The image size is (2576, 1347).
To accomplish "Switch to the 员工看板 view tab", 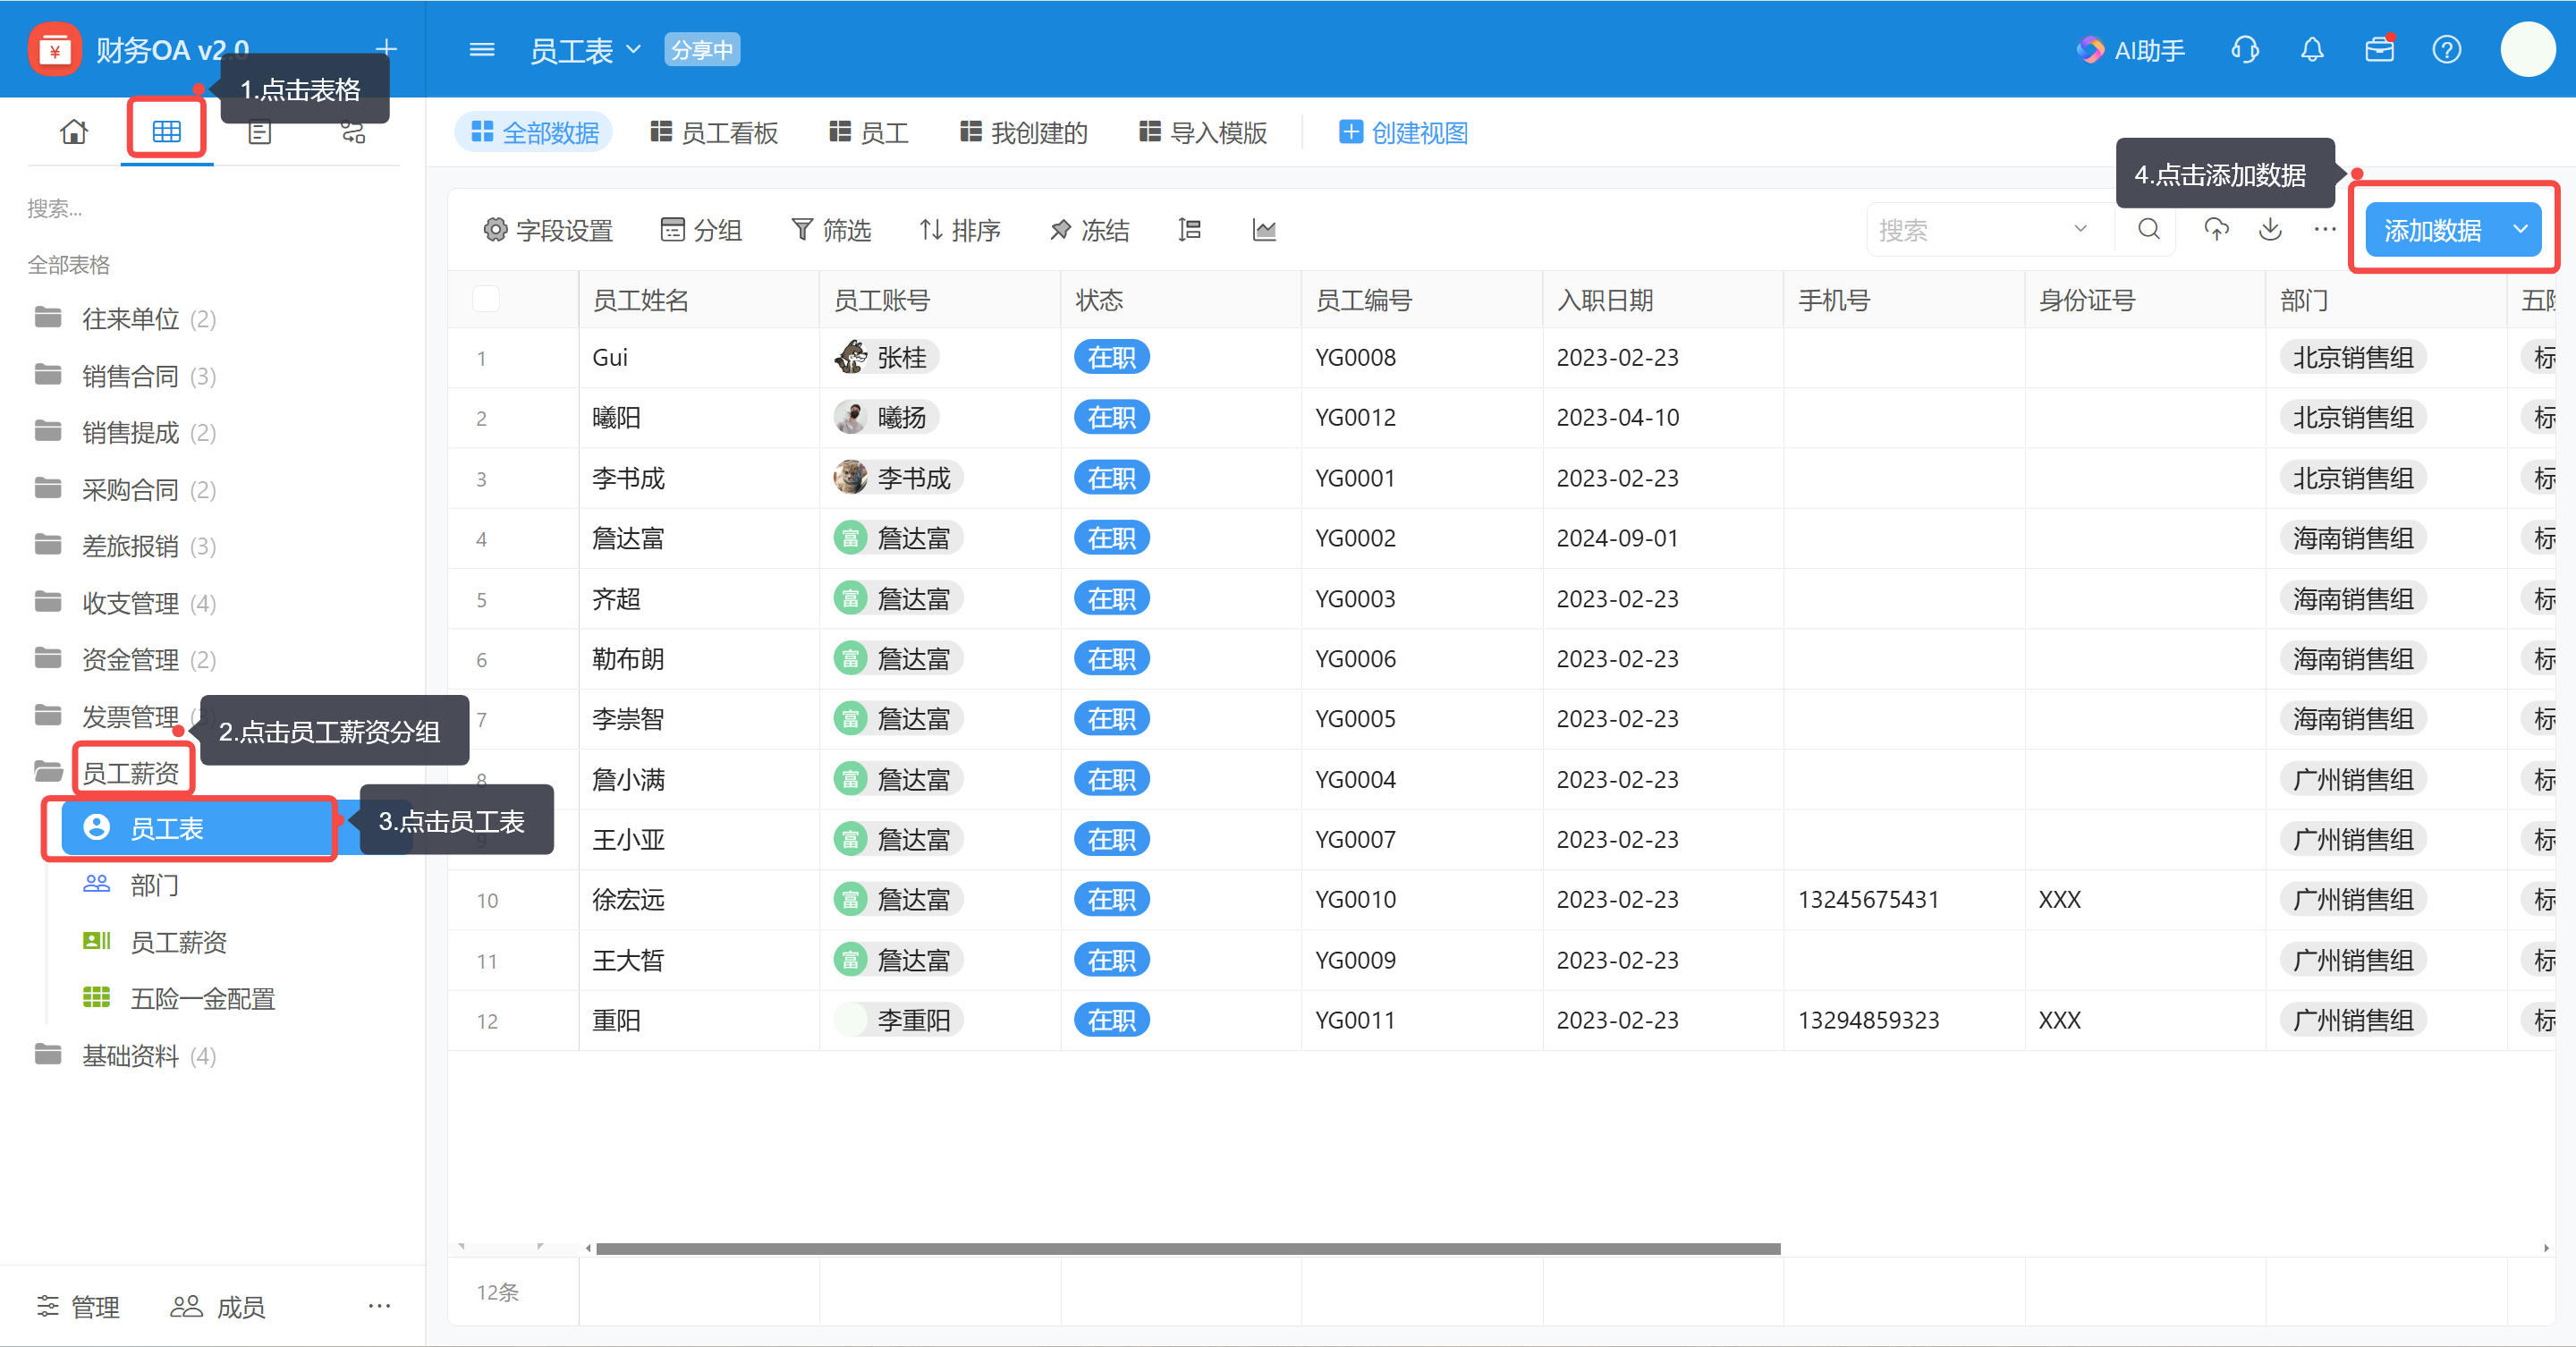I will point(714,132).
